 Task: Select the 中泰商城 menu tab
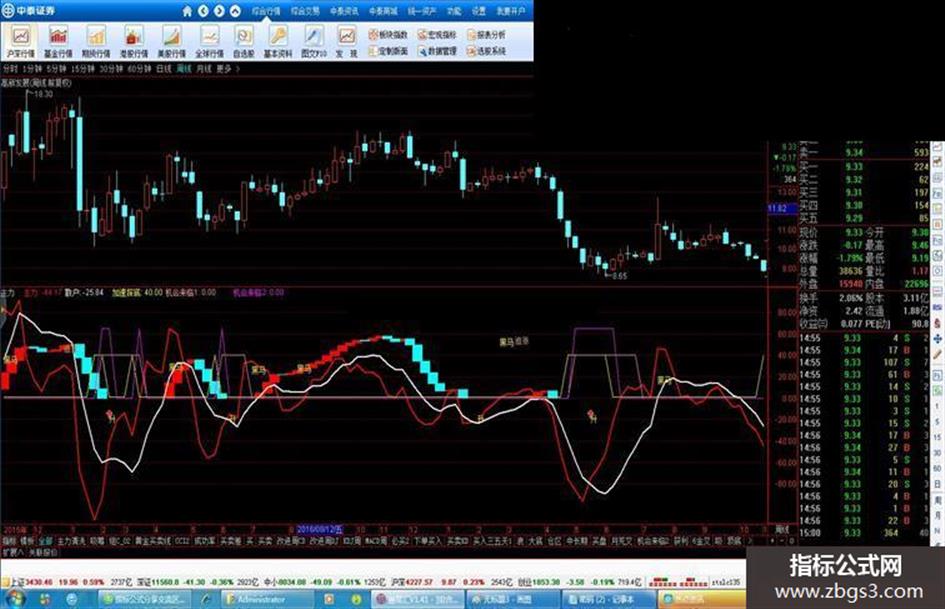[383, 11]
